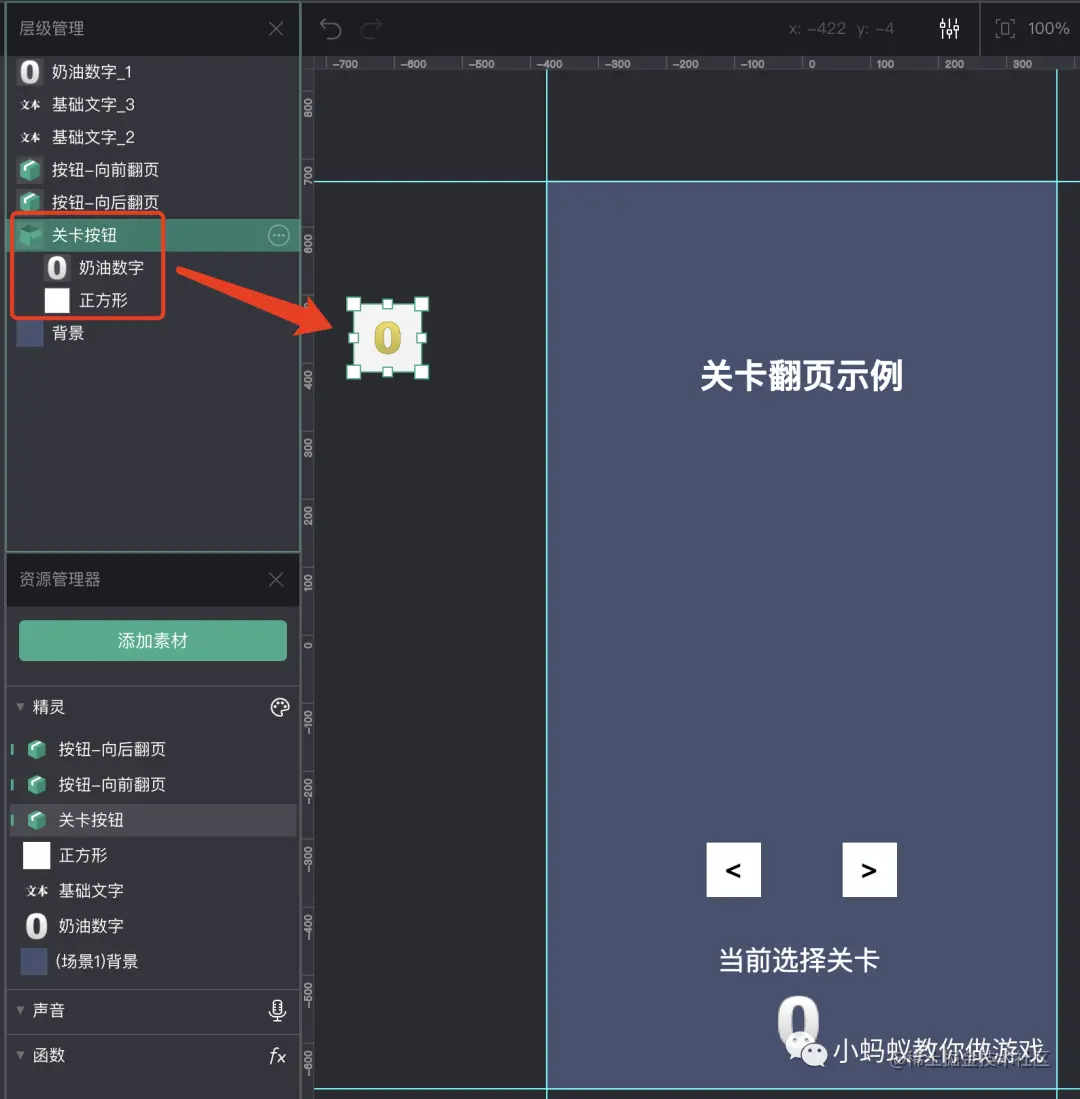The width and height of the screenshot is (1080, 1099).
Task: Click the 基础文字 text icon in resources
Action: [x=35, y=890]
